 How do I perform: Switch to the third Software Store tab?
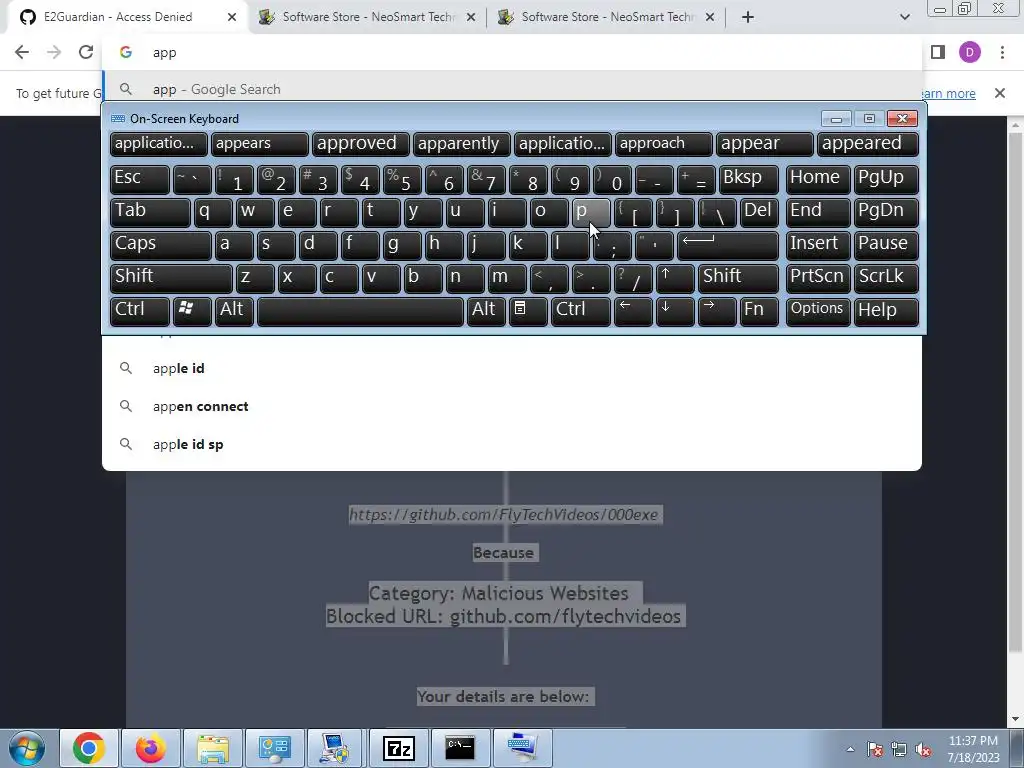(606, 17)
